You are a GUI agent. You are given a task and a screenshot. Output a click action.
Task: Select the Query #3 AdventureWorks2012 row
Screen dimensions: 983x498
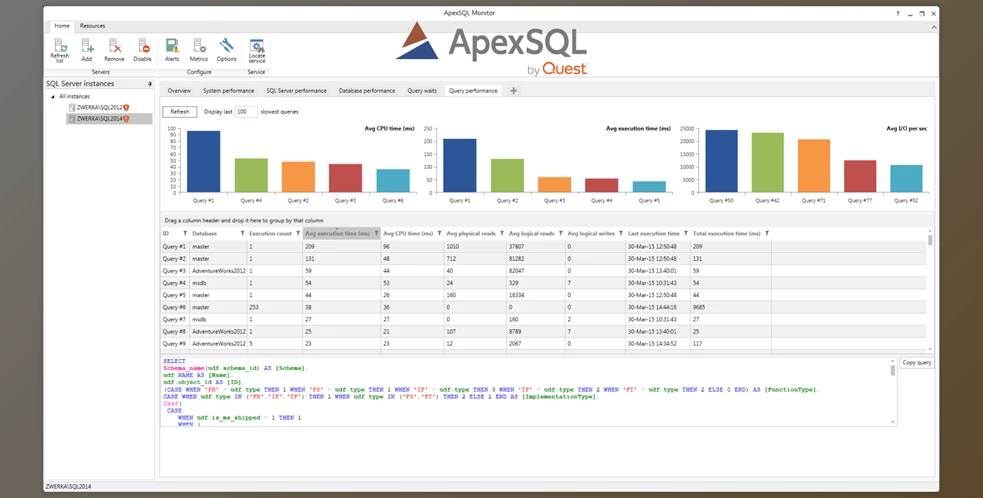click(543, 271)
